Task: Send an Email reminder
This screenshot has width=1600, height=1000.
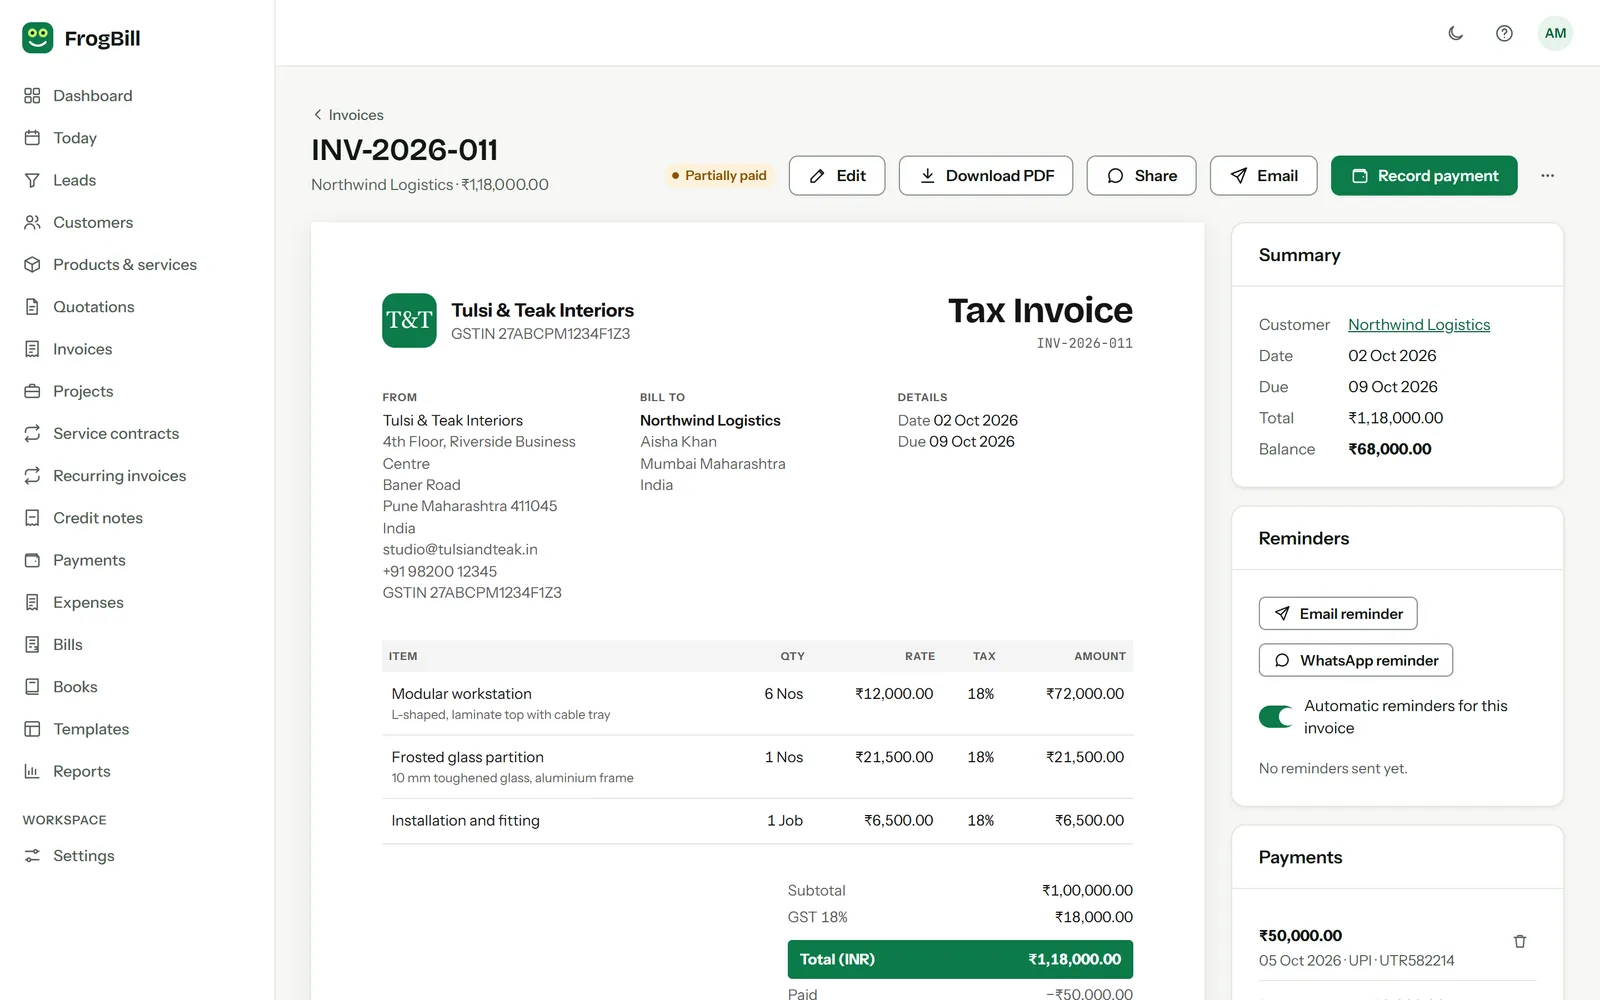Action: tap(1338, 614)
